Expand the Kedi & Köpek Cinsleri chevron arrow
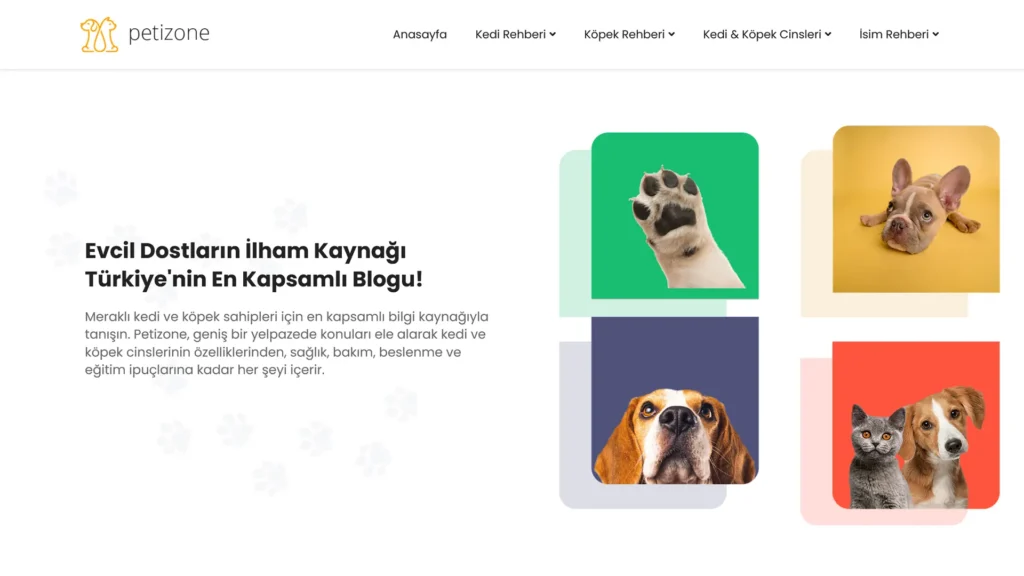This screenshot has height=576, width=1024. [828, 34]
